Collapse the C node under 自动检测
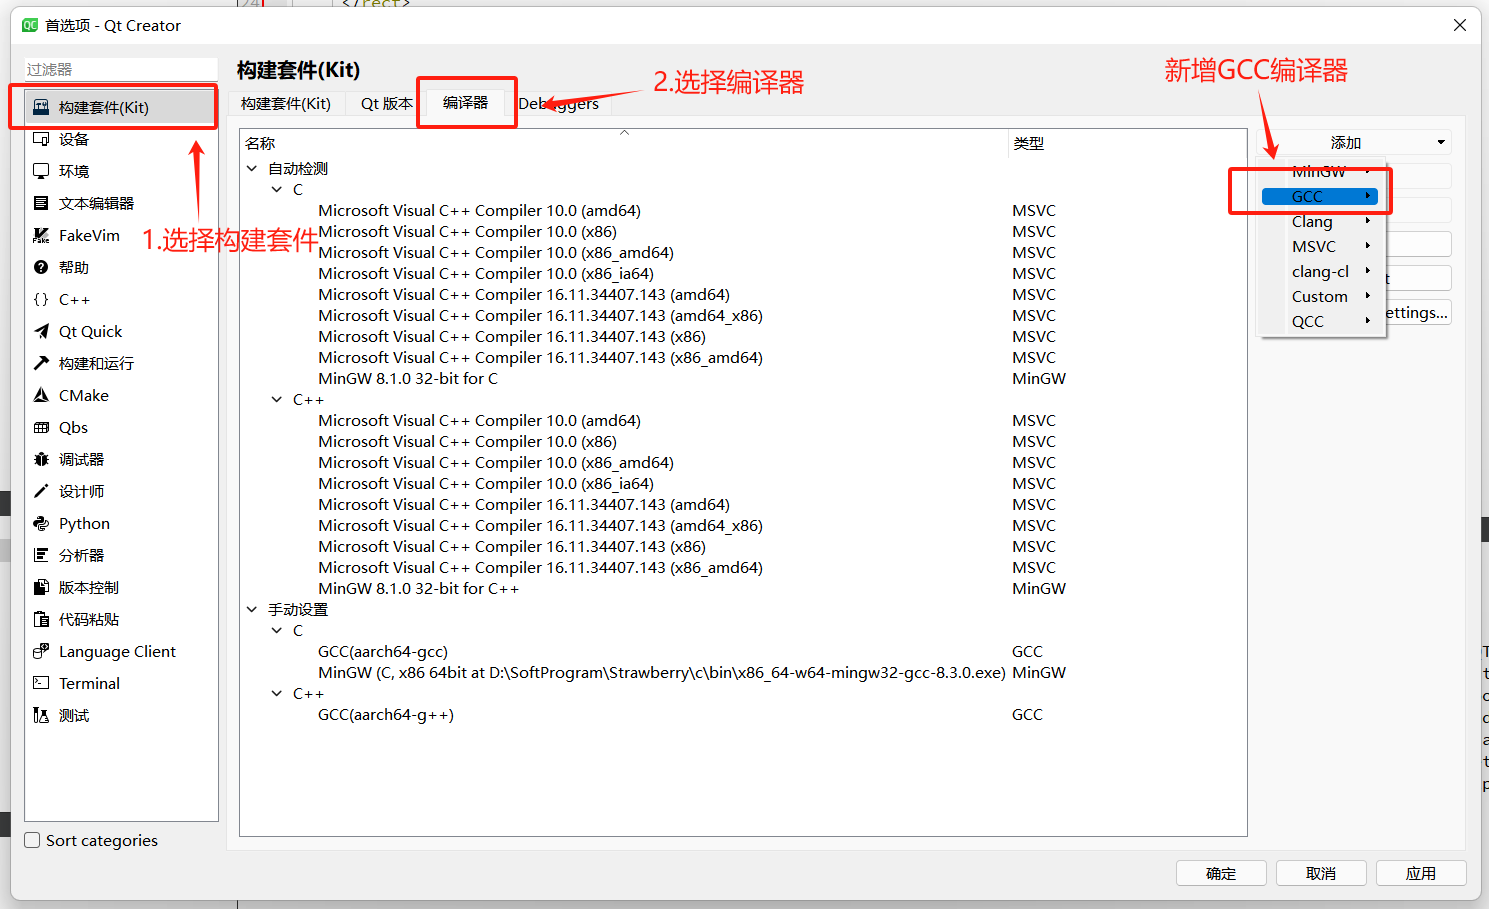This screenshot has height=909, width=1489. [x=277, y=189]
